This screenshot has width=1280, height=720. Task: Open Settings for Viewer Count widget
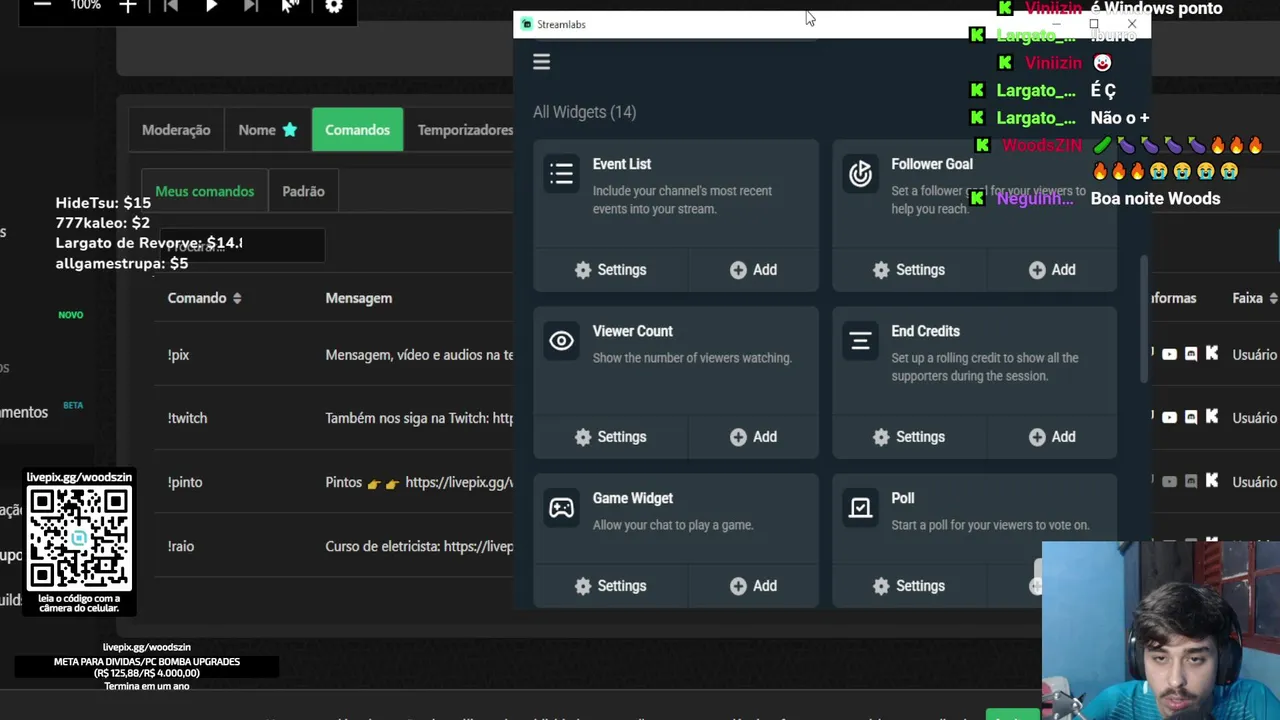[610, 437]
